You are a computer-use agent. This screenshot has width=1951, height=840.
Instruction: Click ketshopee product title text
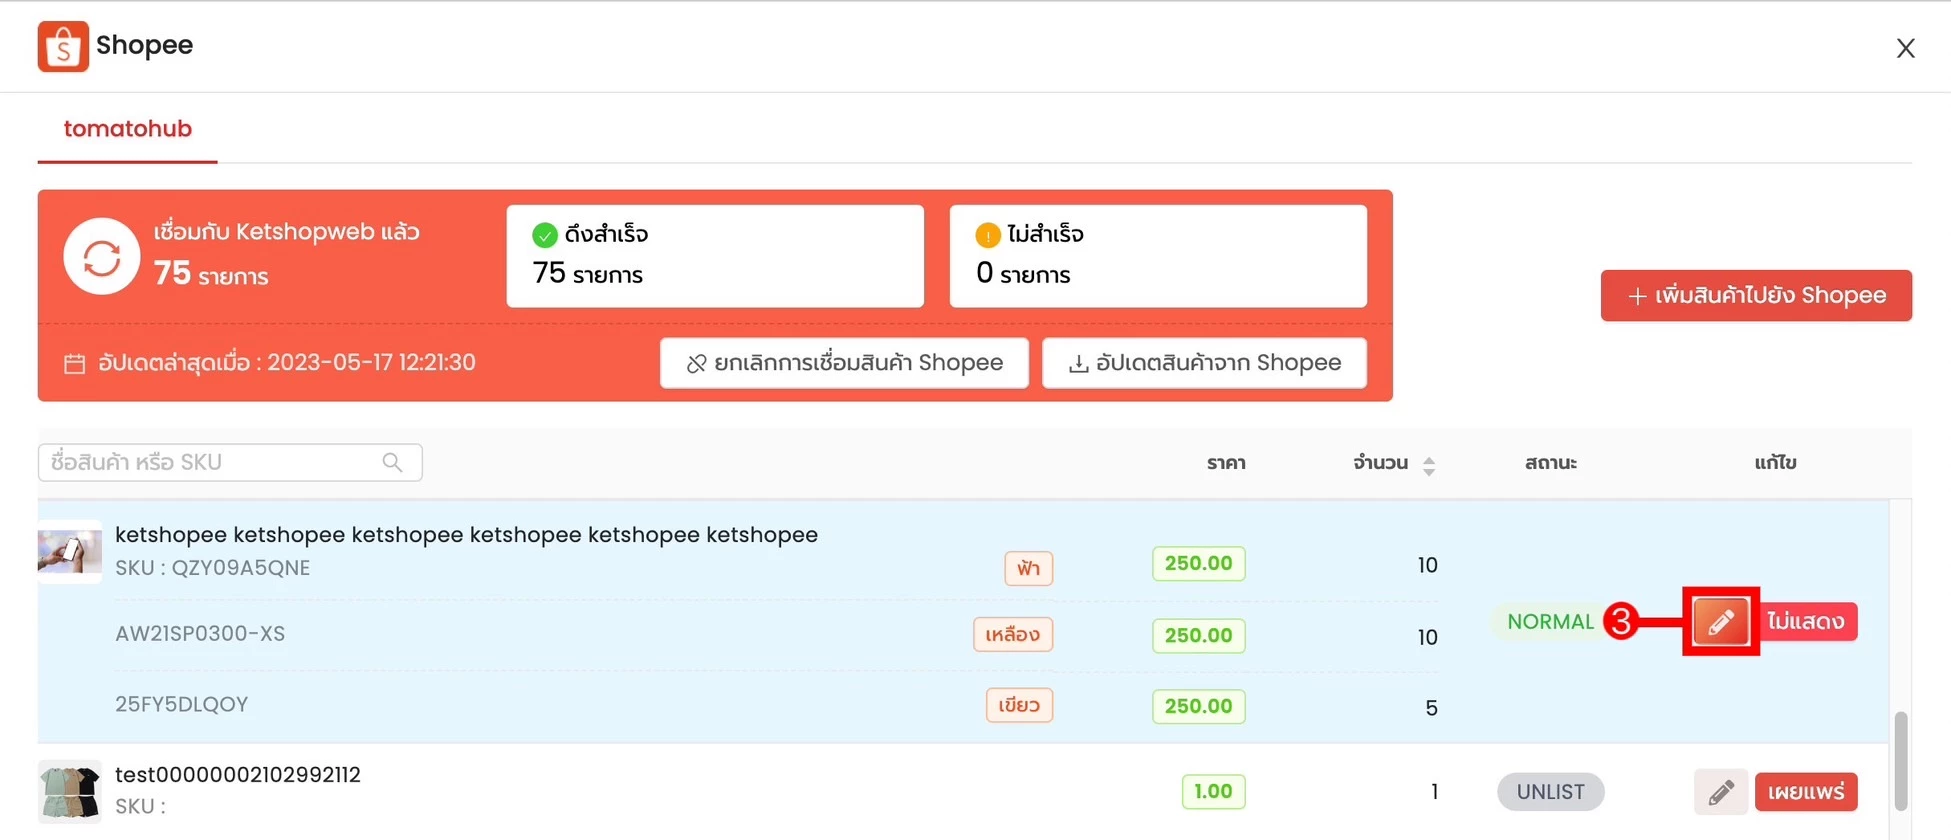(x=466, y=535)
